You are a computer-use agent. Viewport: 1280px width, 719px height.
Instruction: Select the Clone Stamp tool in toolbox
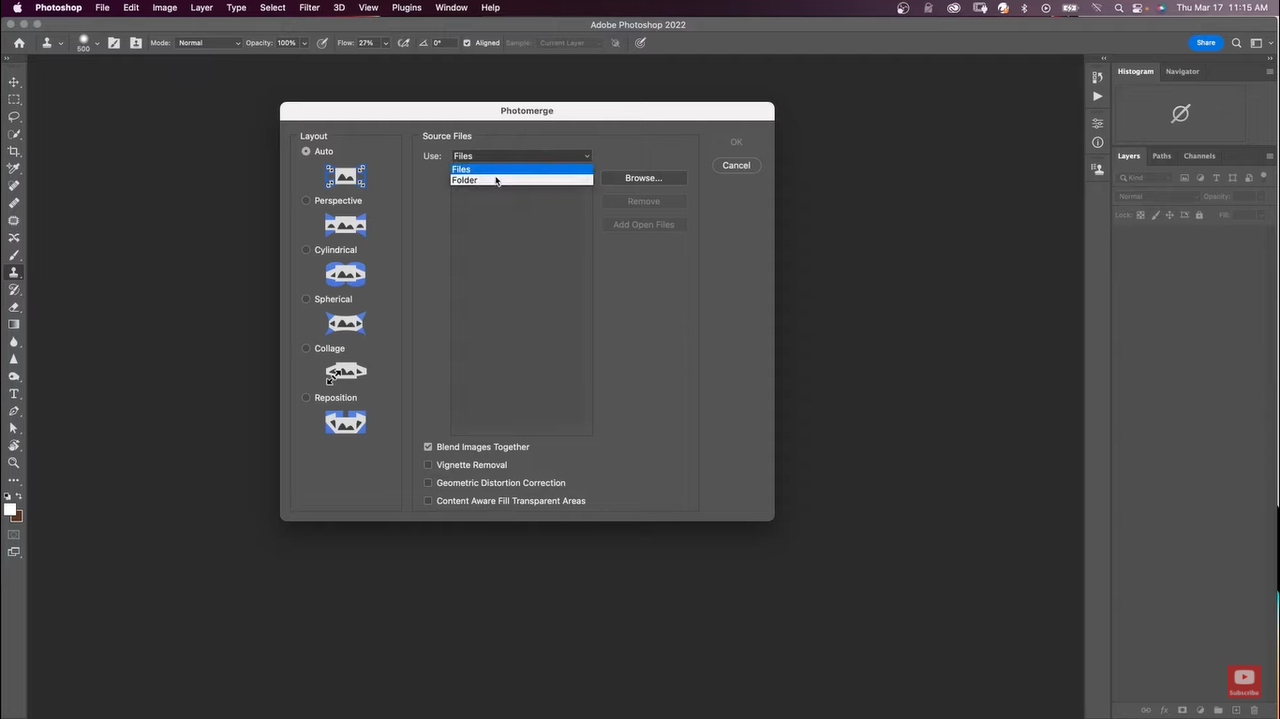(14, 272)
